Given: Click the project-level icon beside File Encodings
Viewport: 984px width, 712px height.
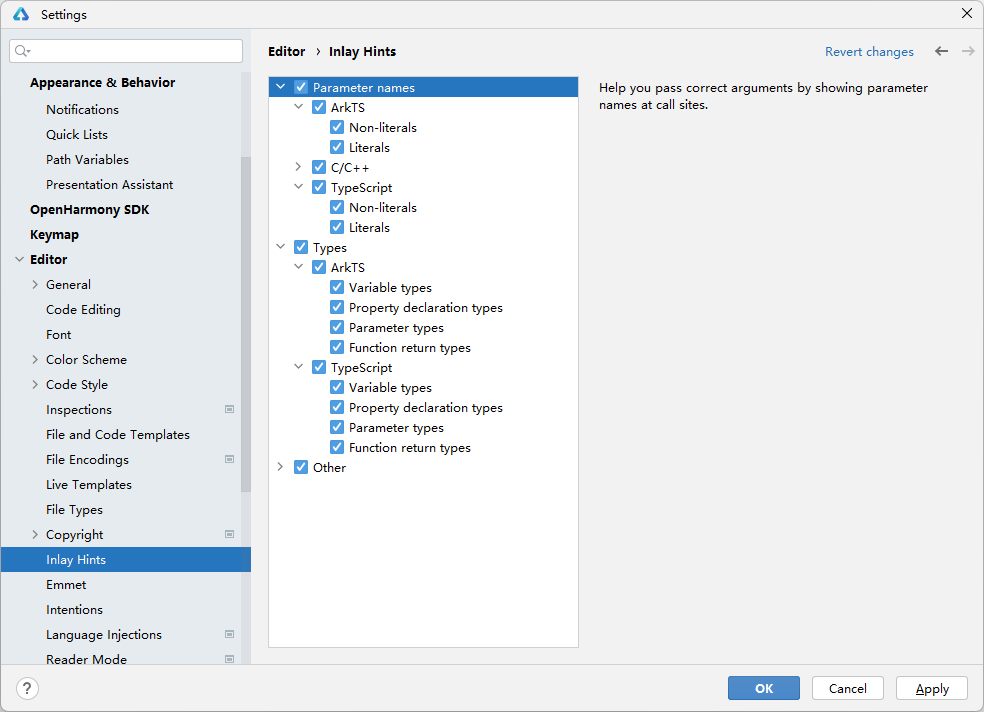Looking at the screenshot, I should pyautogui.click(x=229, y=459).
